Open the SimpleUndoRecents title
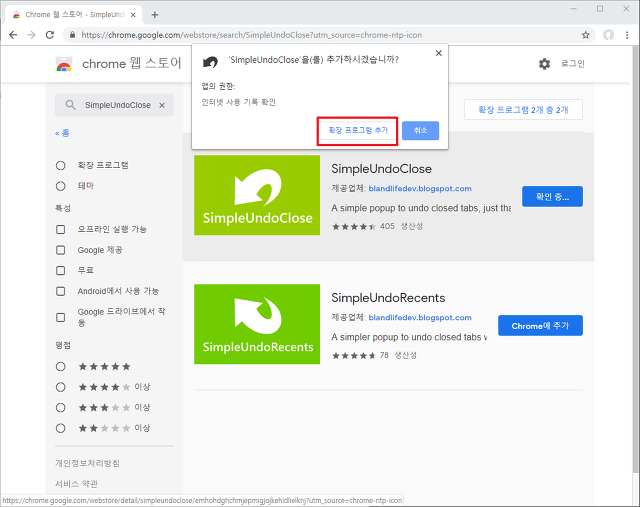 (x=388, y=298)
